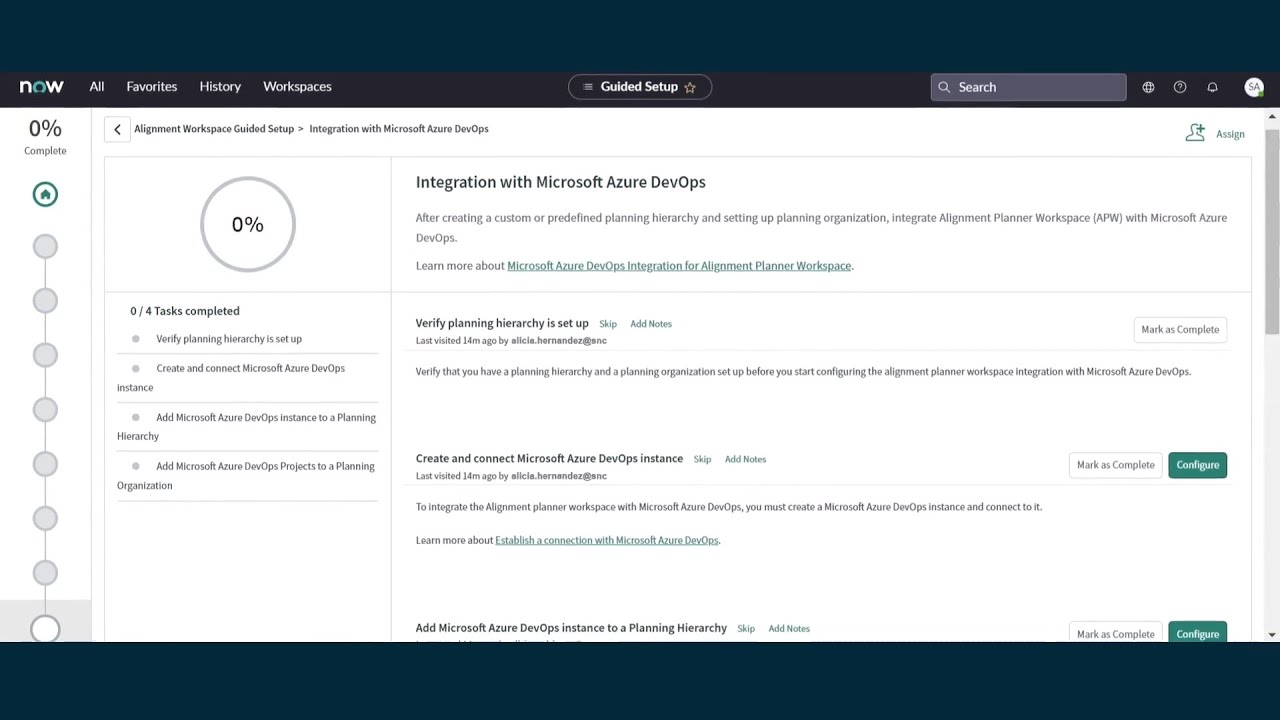Click in the Search input field
This screenshot has height=720, width=1280.
(1029, 87)
